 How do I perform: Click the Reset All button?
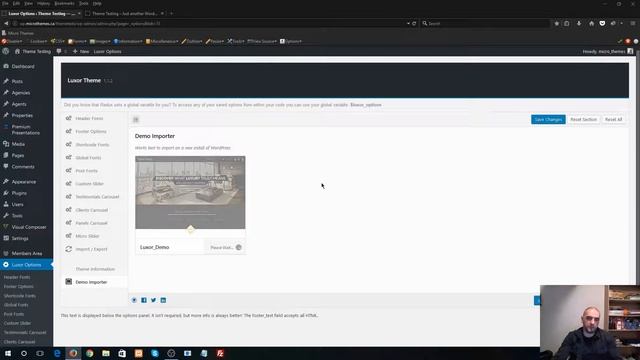click(613, 119)
